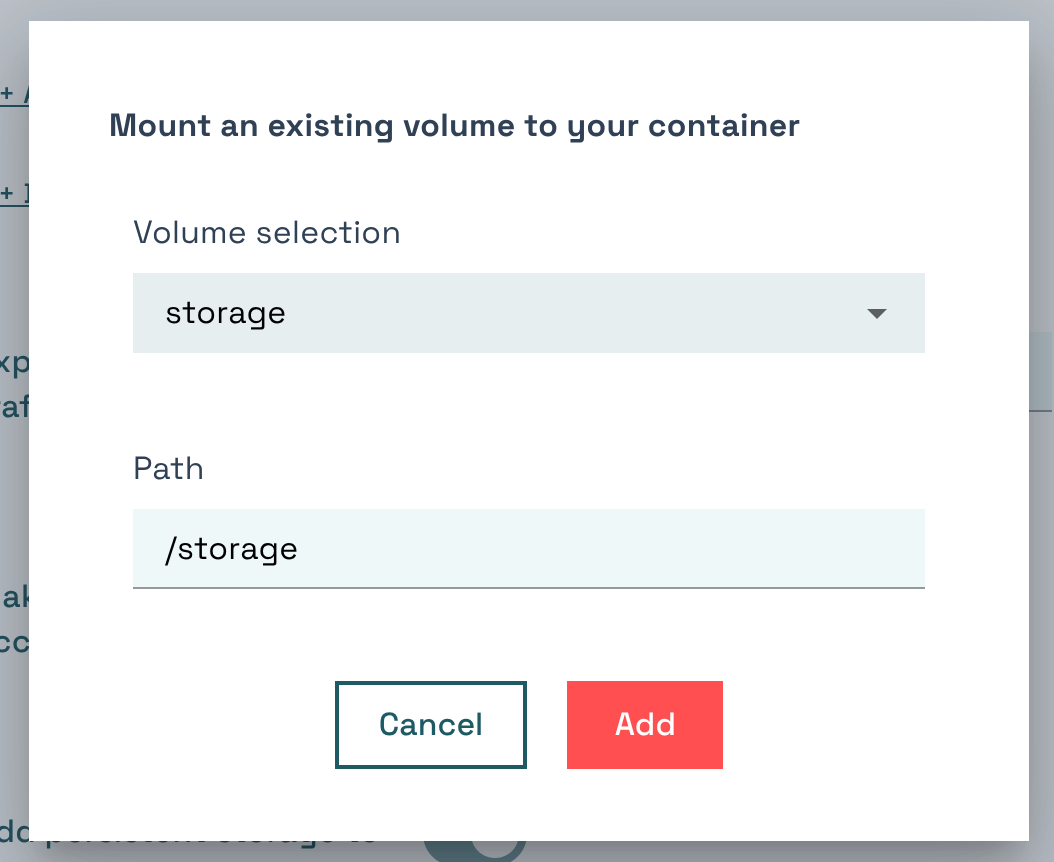Click the dimmed backdrop right of dialog

[1041, 600]
